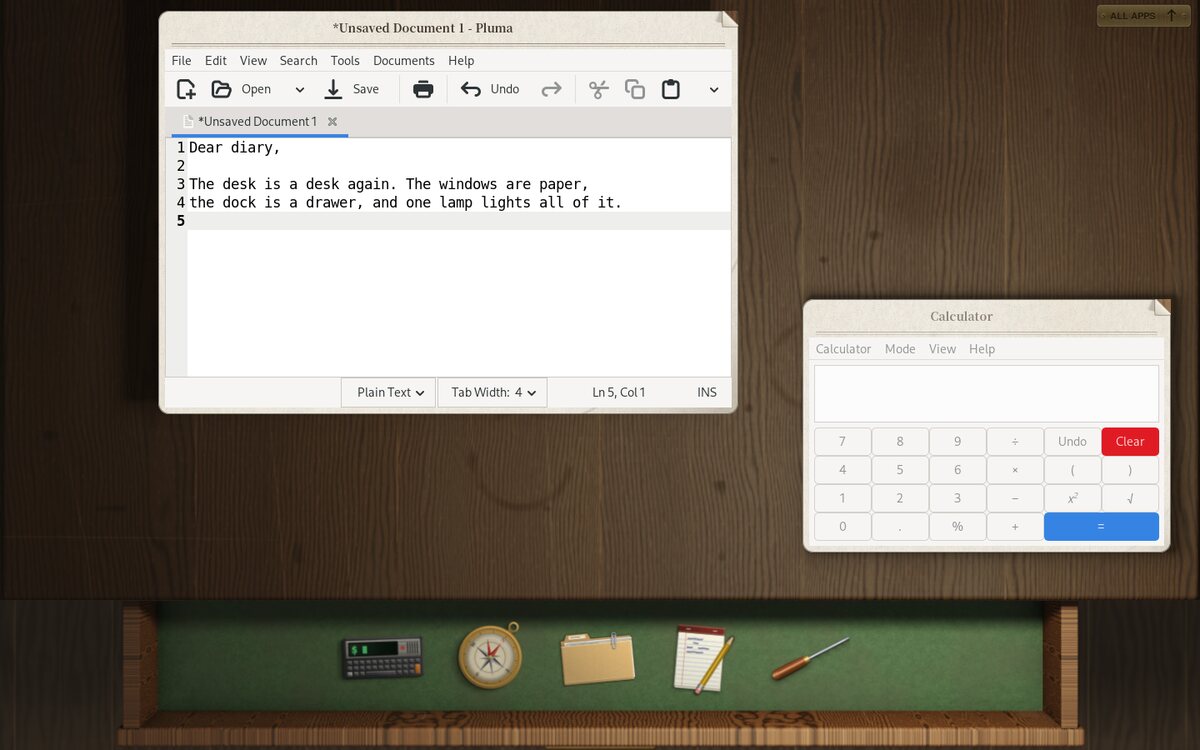Open the Mode menu in Calculator
1200x750 pixels.
click(900, 349)
